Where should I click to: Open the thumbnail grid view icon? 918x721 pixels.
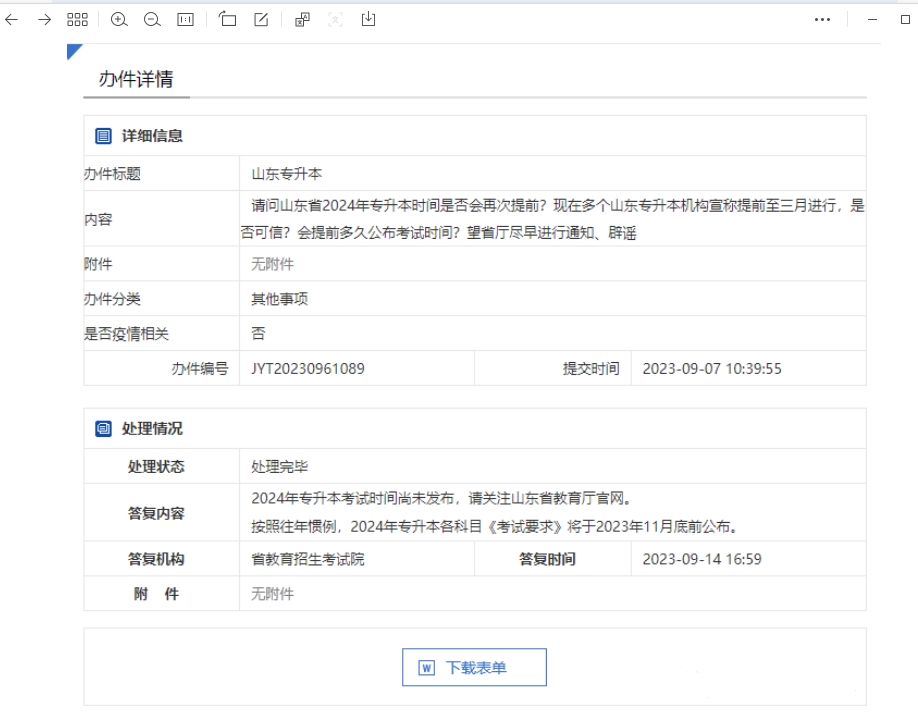coord(77,19)
